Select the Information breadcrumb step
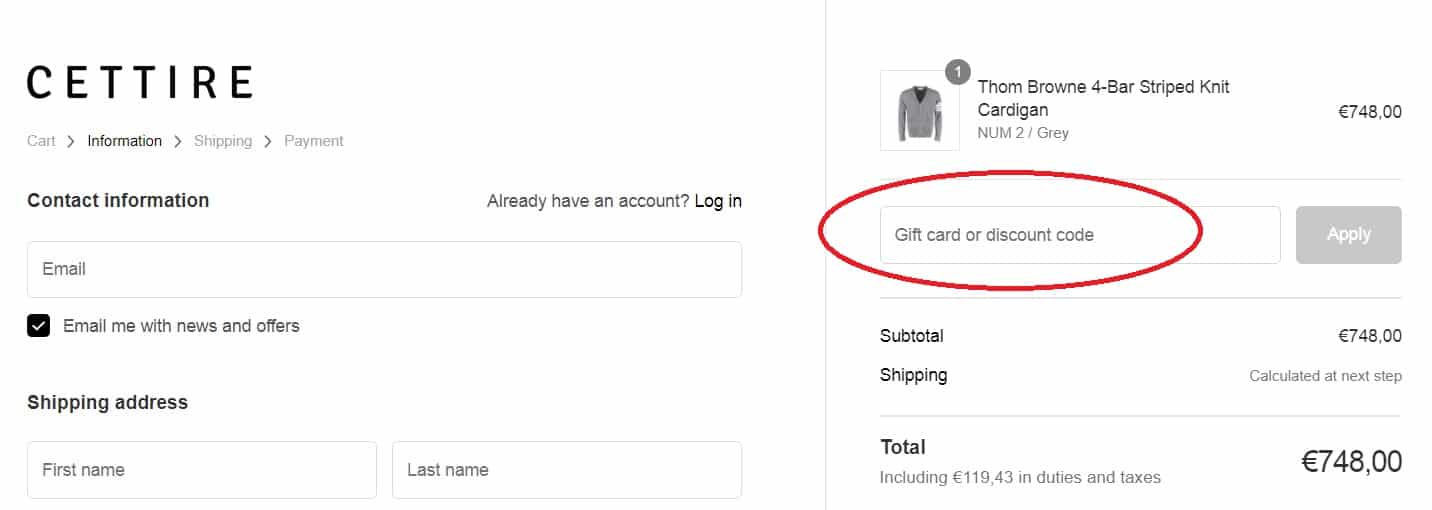 [x=124, y=141]
